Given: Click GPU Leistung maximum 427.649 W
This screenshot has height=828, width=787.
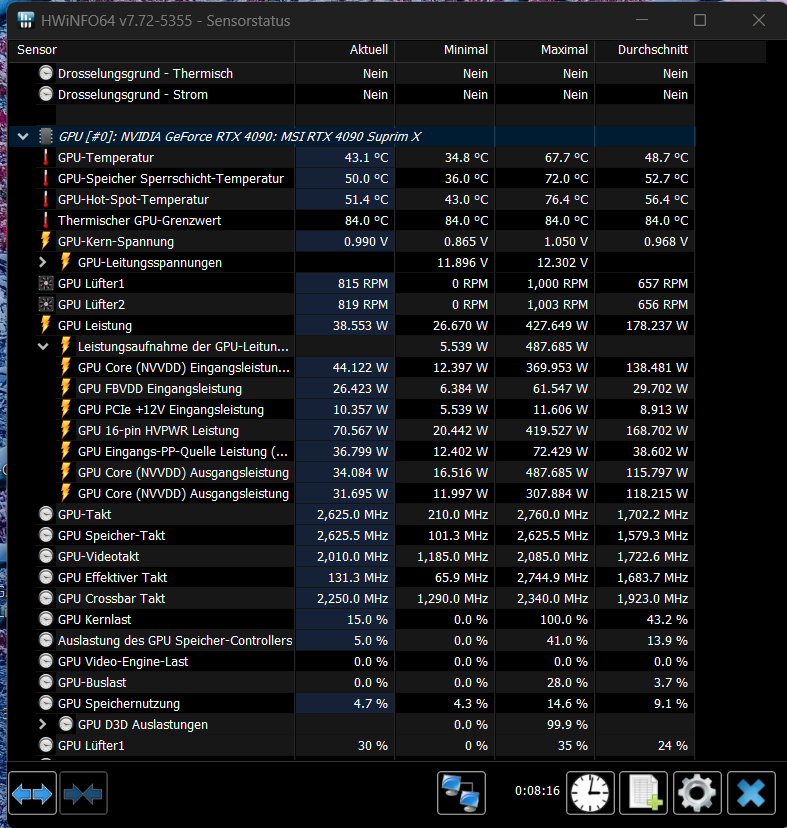Looking at the screenshot, I should tap(557, 325).
